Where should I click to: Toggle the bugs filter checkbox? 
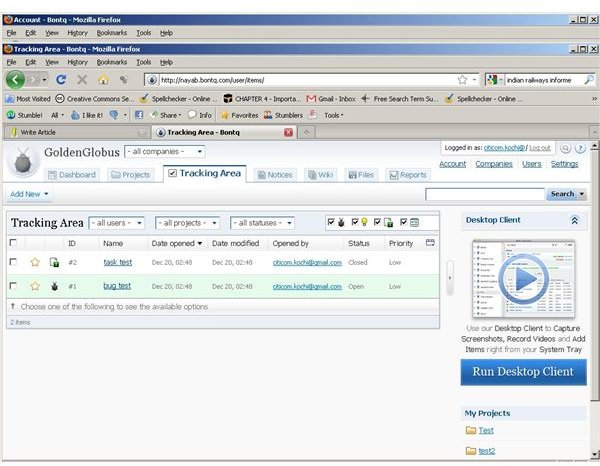tap(331, 222)
